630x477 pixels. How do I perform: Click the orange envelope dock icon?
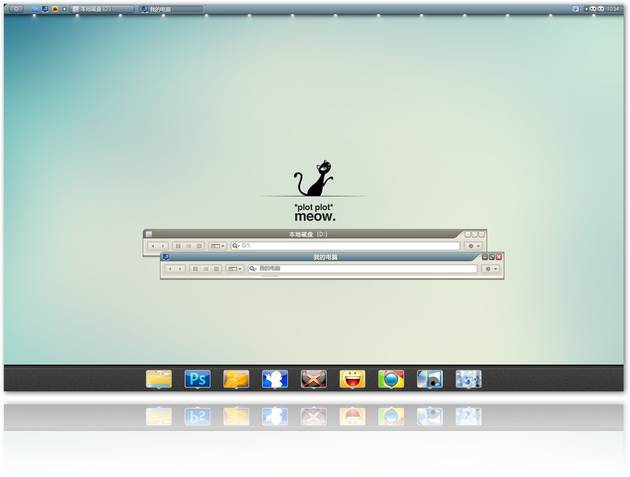236,379
